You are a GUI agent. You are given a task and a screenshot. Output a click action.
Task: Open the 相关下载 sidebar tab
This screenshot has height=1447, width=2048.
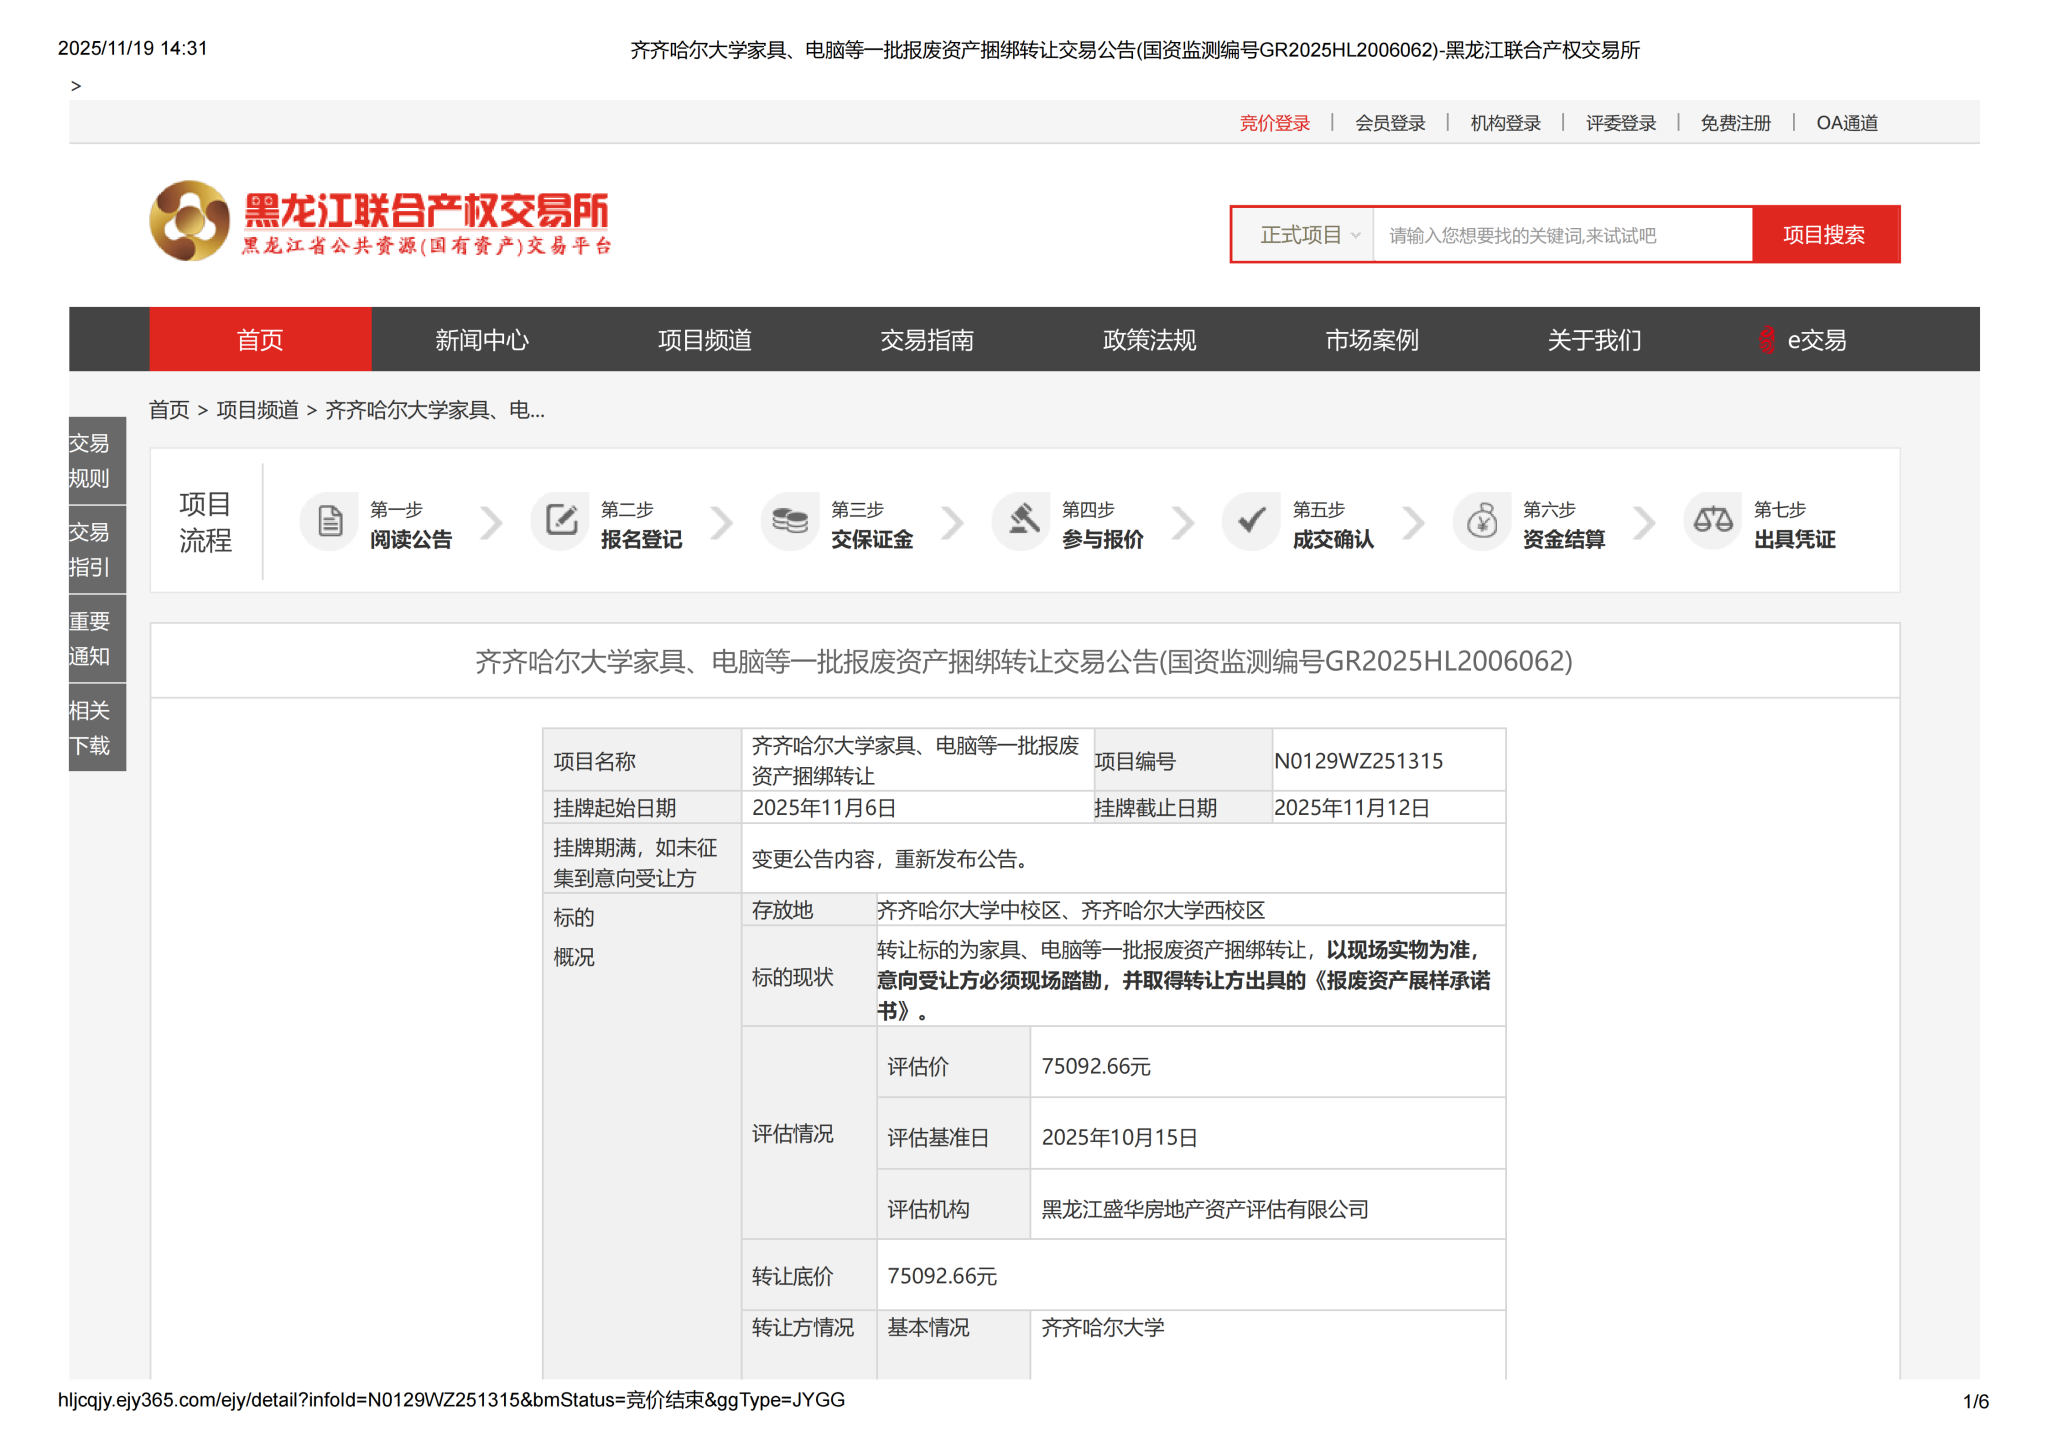pyautogui.click(x=90, y=727)
